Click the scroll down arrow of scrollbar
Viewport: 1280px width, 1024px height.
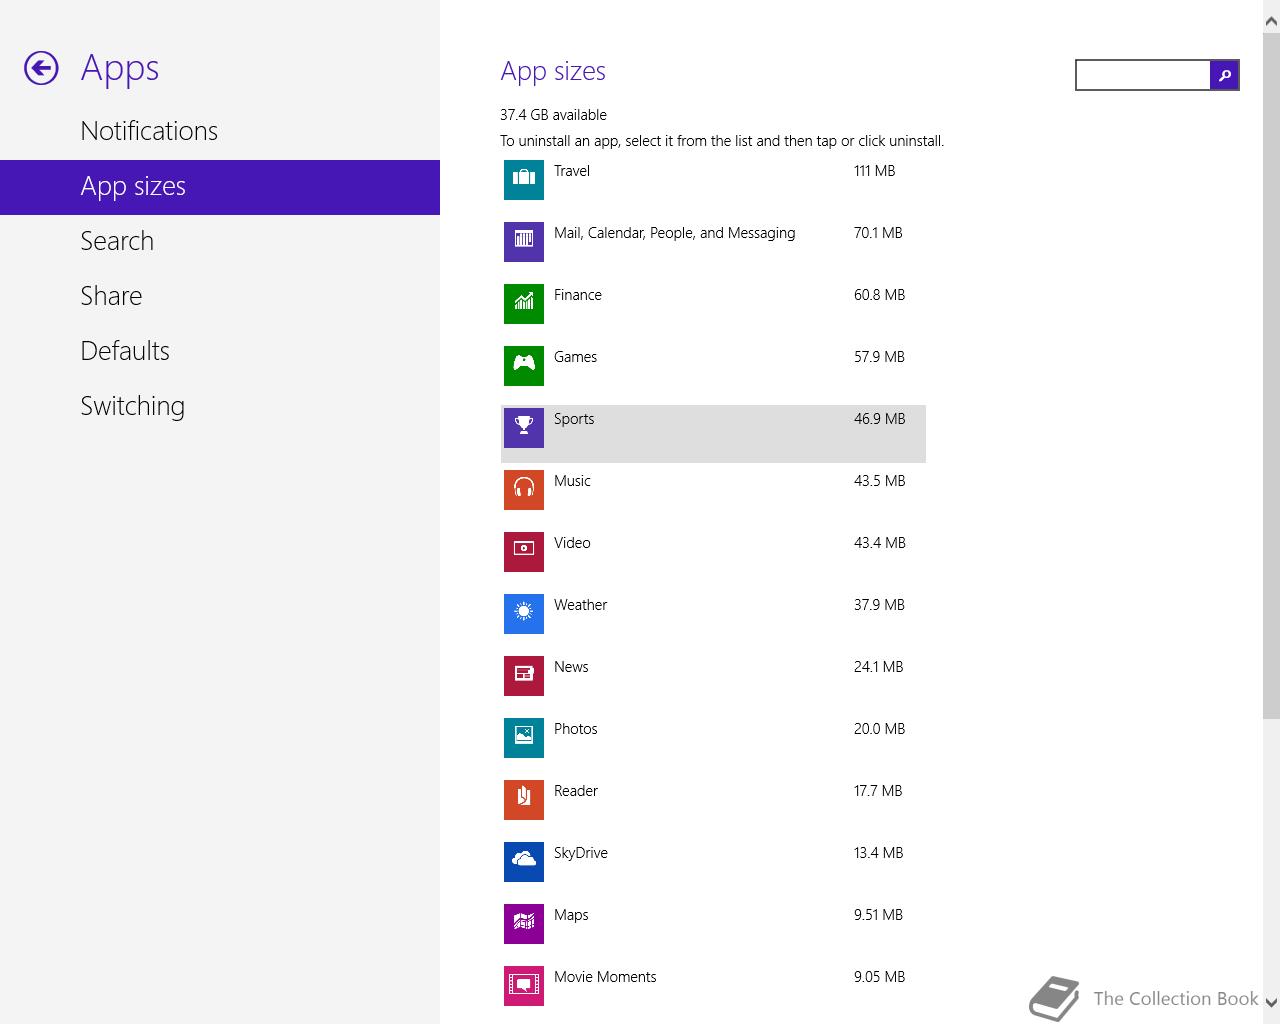coord(1271,1002)
